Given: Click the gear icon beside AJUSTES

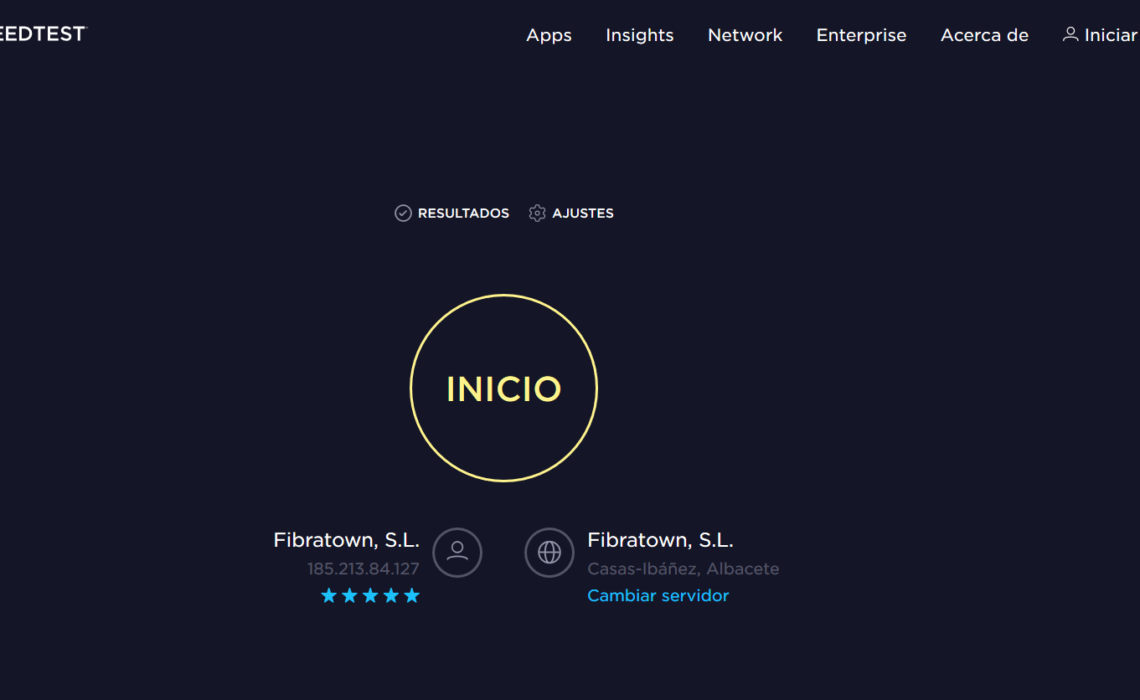Looking at the screenshot, I should tap(537, 213).
